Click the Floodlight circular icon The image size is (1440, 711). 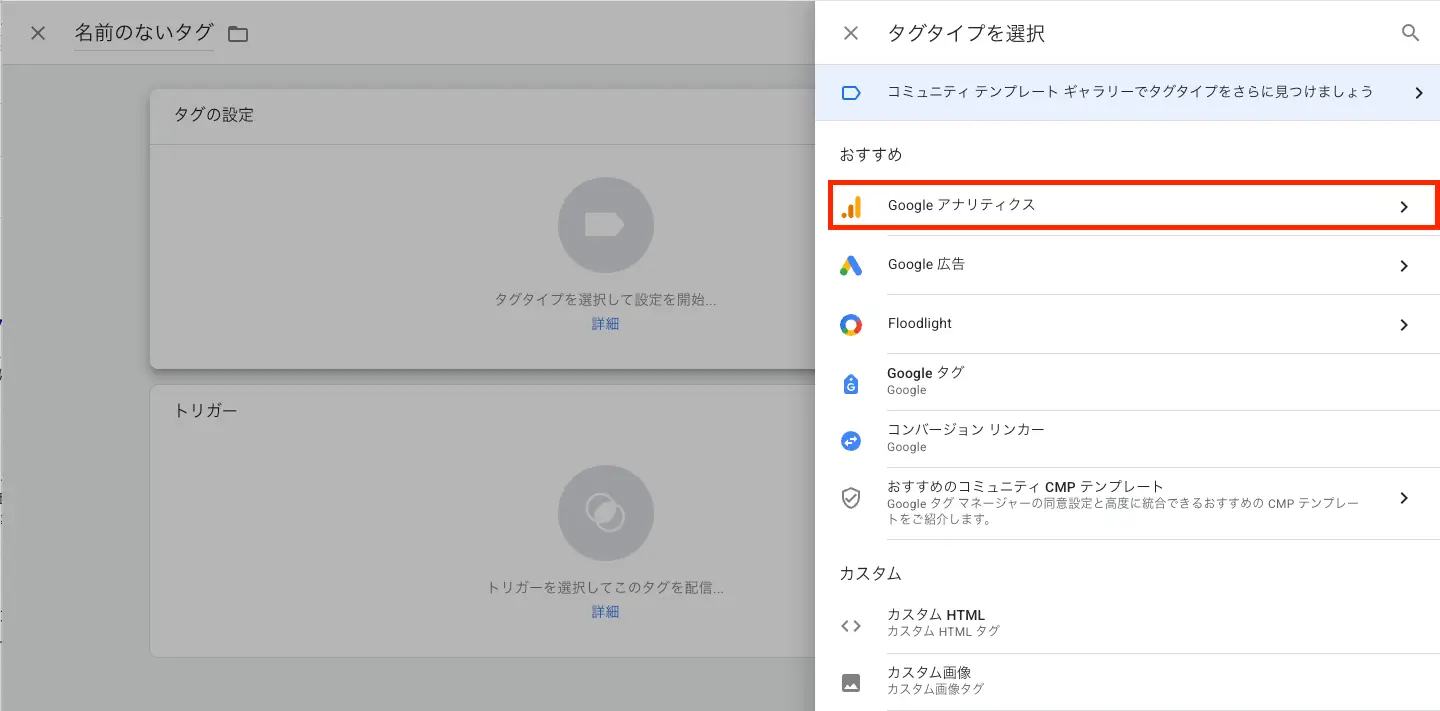851,324
